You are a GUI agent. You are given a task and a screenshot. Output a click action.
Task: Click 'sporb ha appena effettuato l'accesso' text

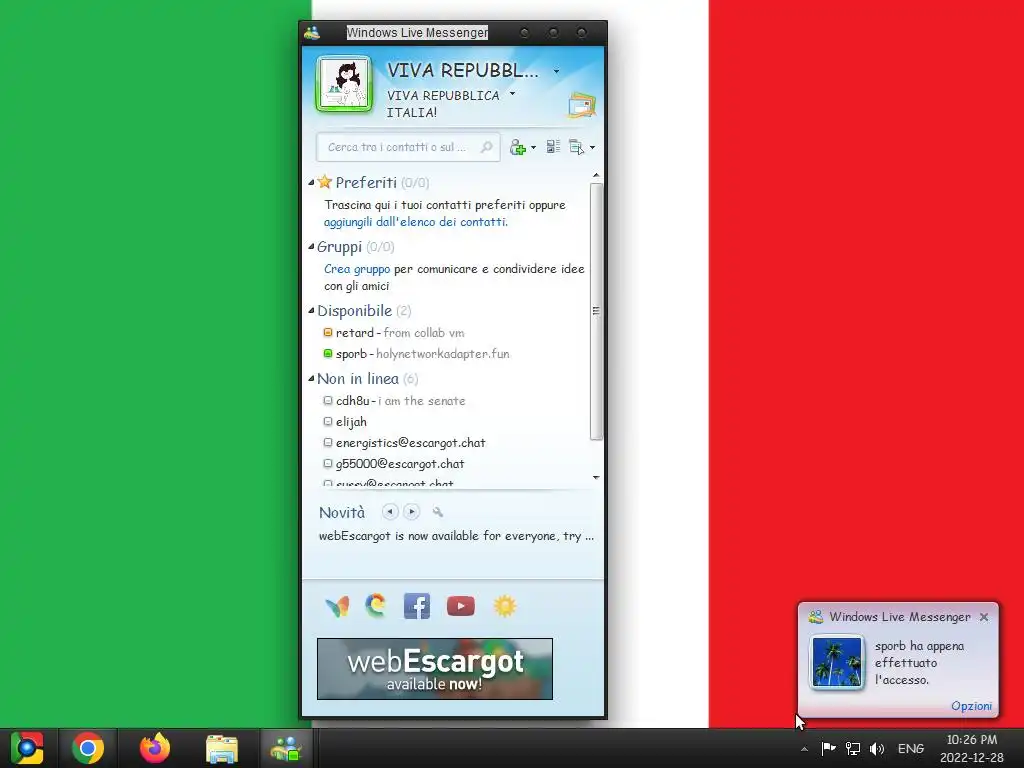pyautogui.click(x=920, y=663)
